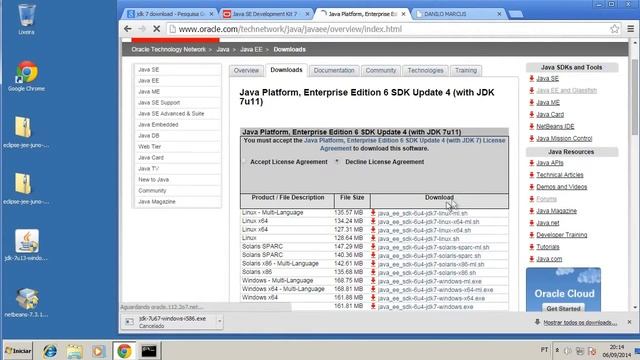
Task: Open the Technologies tab
Action: pyautogui.click(x=425, y=70)
